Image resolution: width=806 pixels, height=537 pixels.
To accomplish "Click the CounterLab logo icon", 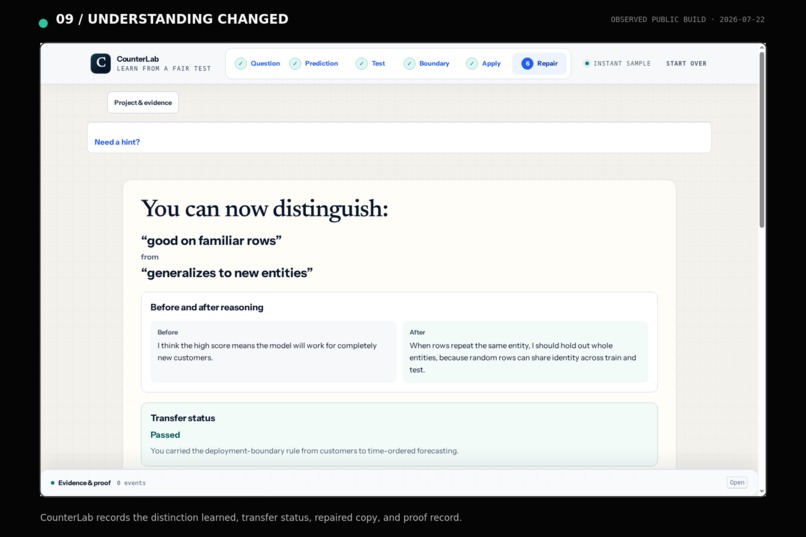I will point(101,63).
